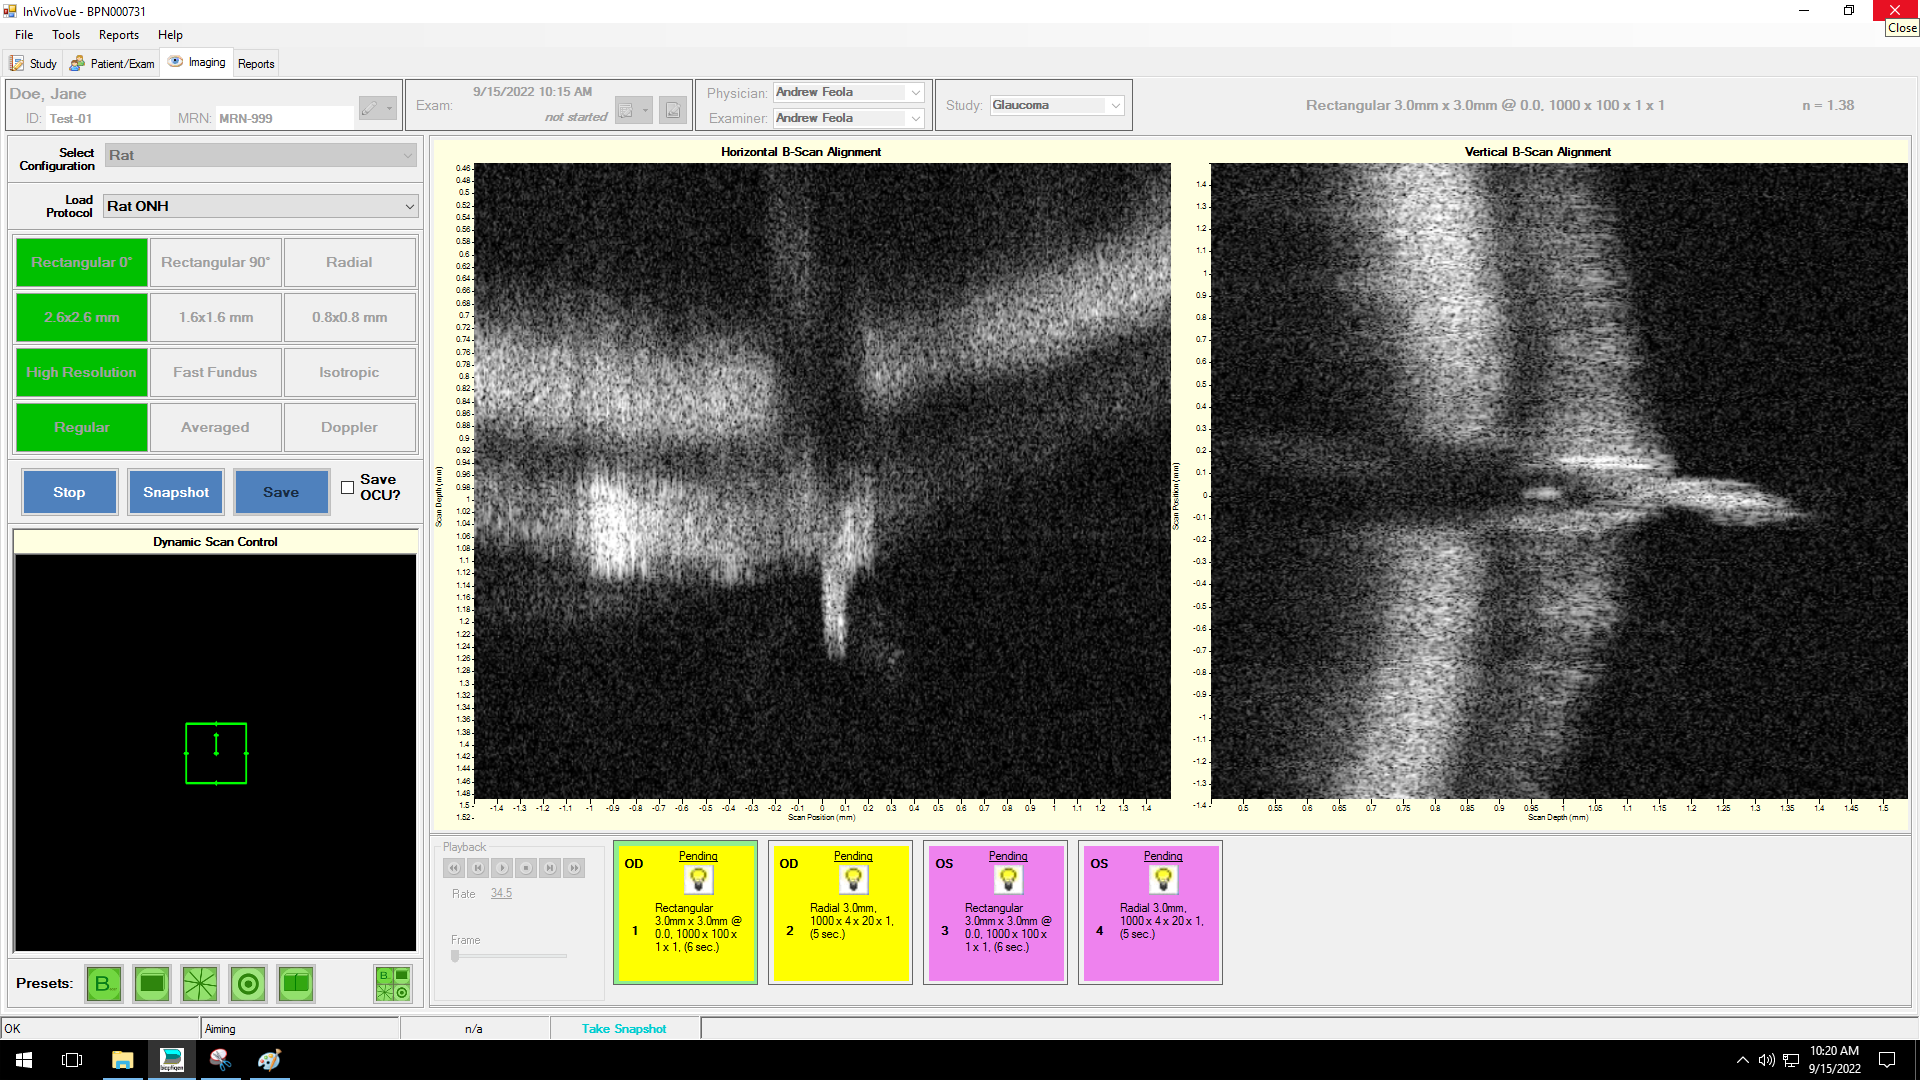Select the split-screen preset icon
The width and height of the screenshot is (1920, 1080).
point(296,984)
